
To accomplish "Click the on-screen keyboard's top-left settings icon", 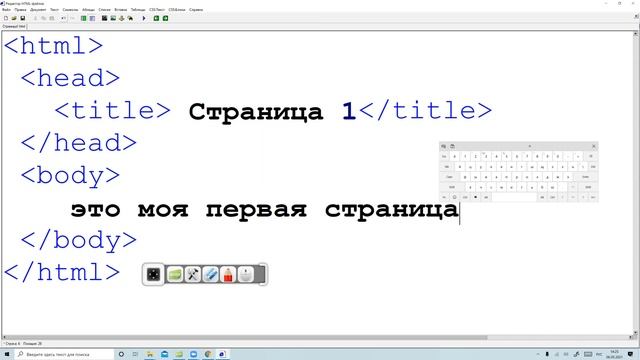I will point(444,146).
